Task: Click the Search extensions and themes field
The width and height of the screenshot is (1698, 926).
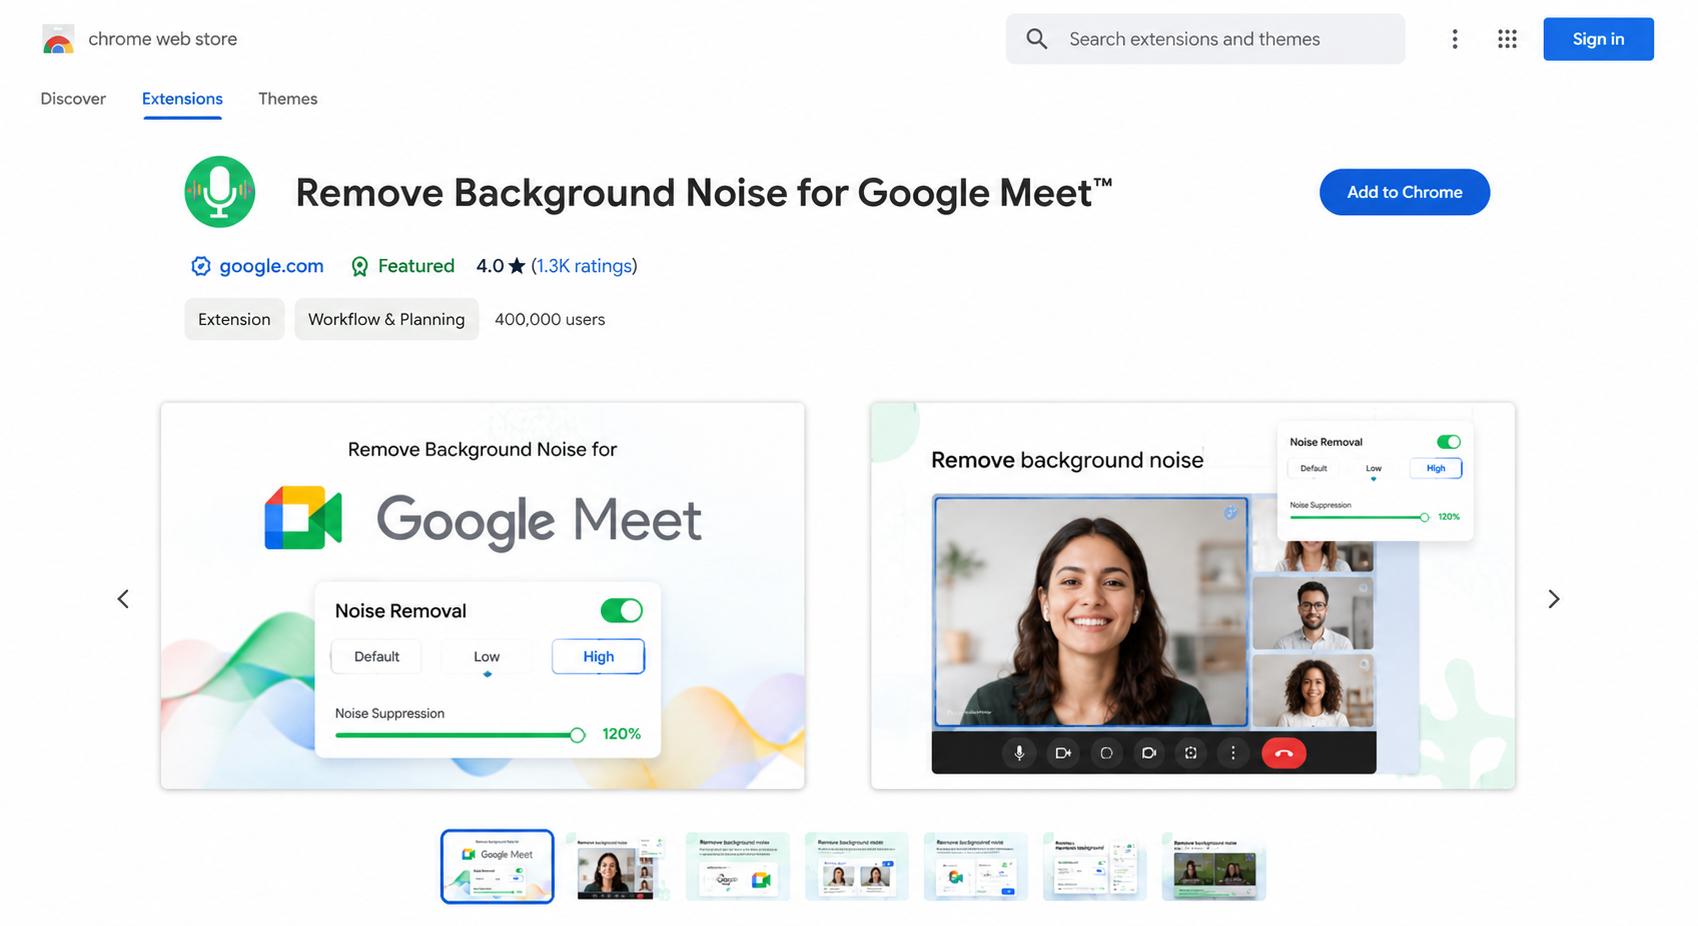Action: (x=1205, y=39)
